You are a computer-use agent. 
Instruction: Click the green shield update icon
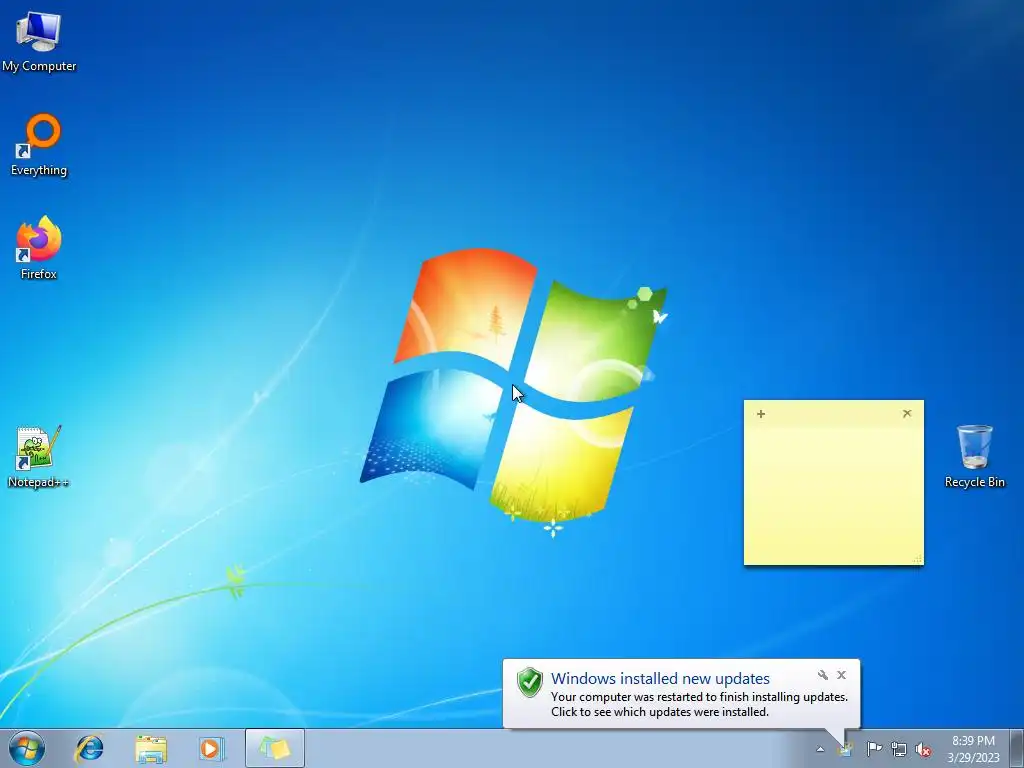pos(530,682)
